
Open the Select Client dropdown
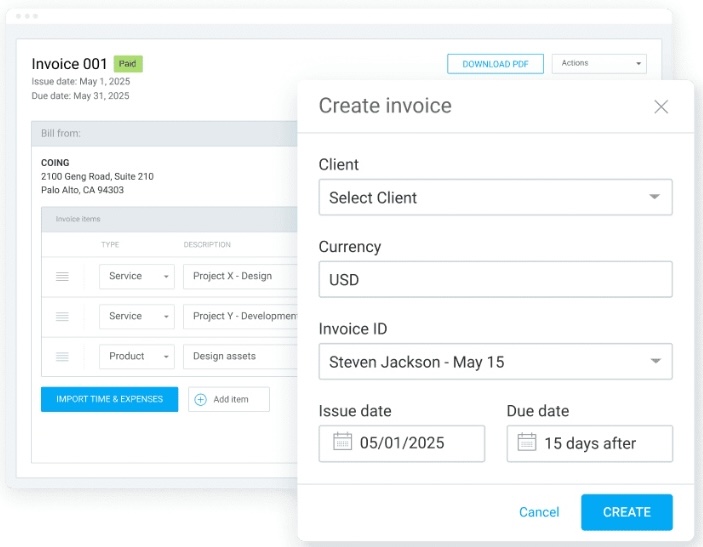pyautogui.click(x=495, y=197)
